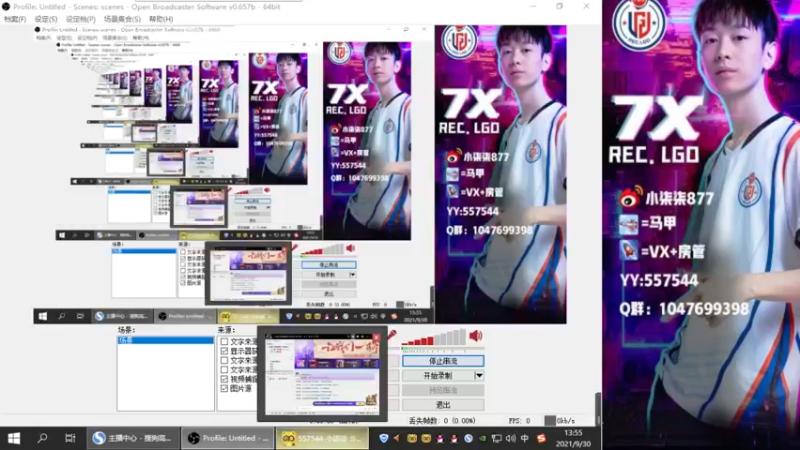Click the FPS: 0 status text
The width and height of the screenshot is (800, 450).
point(519,420)
